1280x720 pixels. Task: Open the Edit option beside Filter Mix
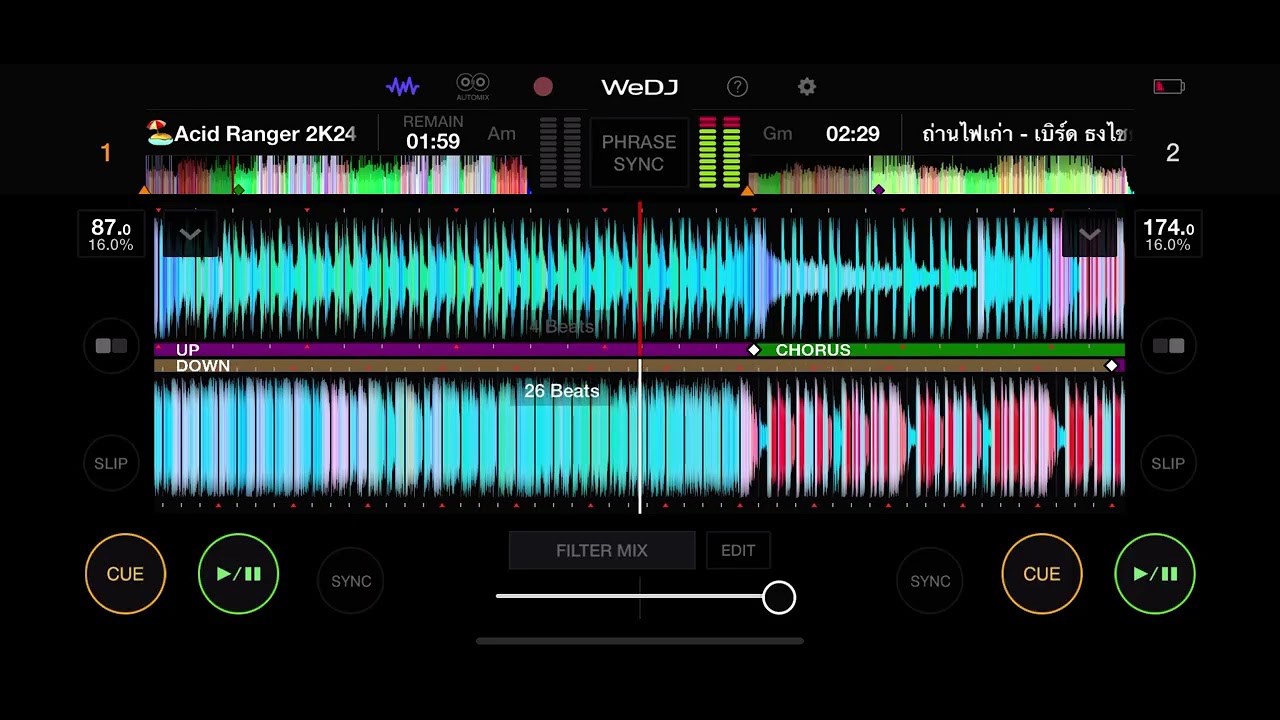[738, 551]
